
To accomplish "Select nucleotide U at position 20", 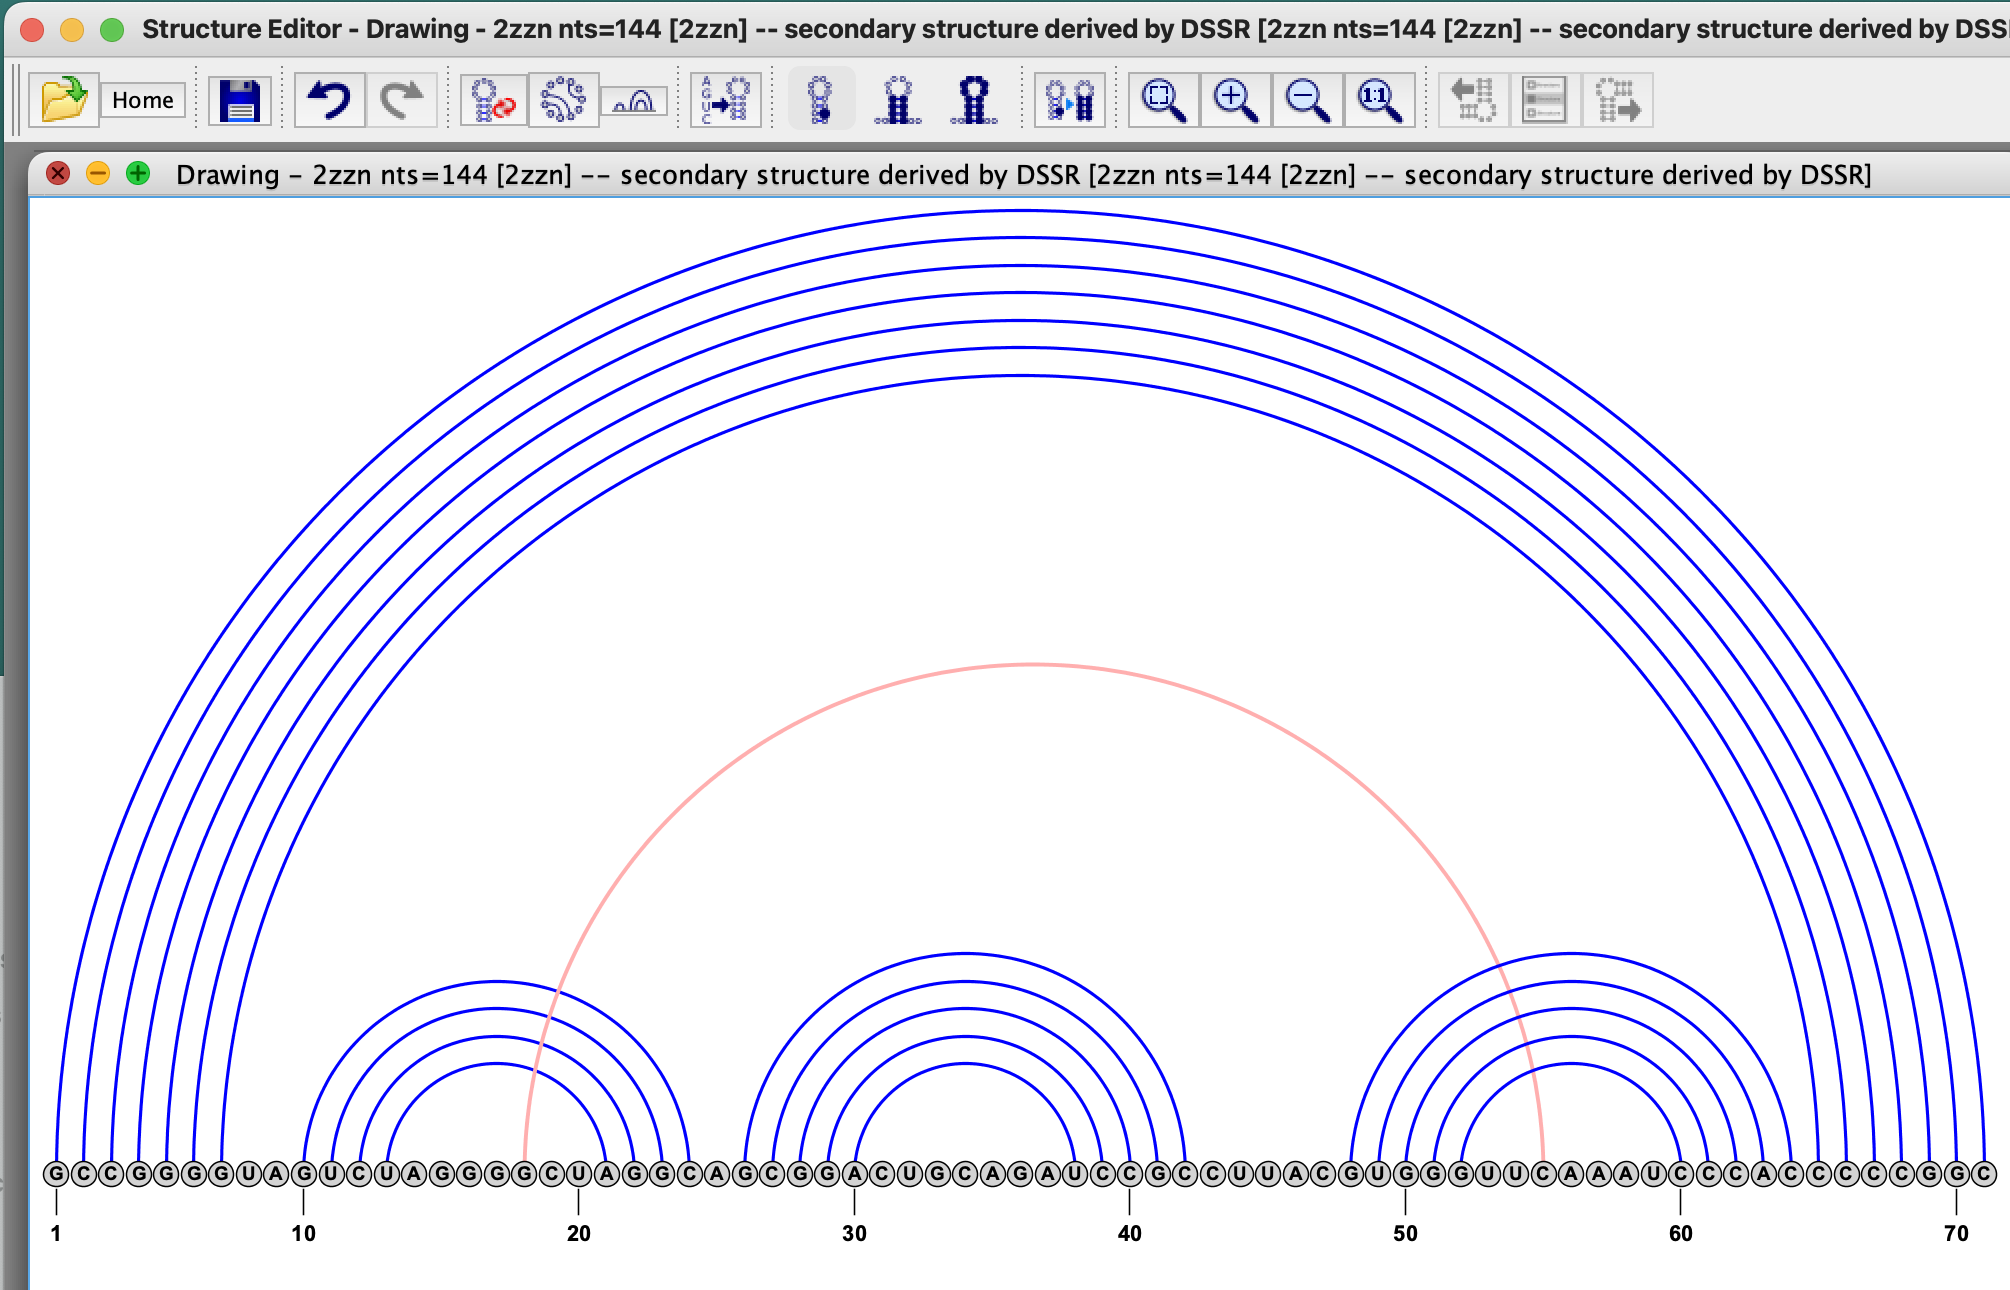I will coord(579,1173).
